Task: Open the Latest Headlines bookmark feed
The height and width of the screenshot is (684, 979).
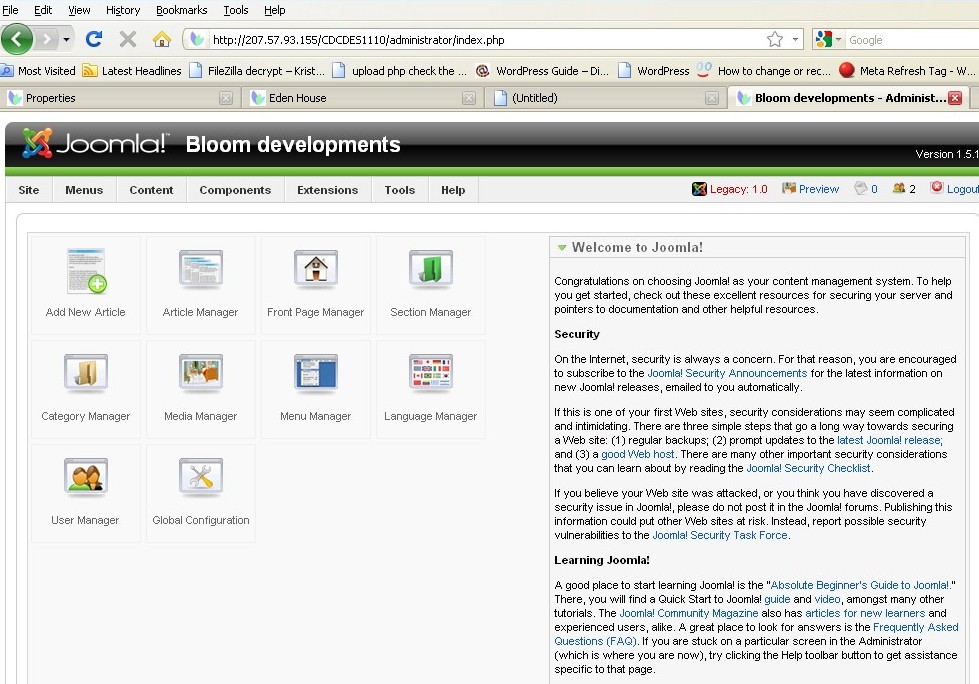Action: pyautogui.click(x=132, y=71)
